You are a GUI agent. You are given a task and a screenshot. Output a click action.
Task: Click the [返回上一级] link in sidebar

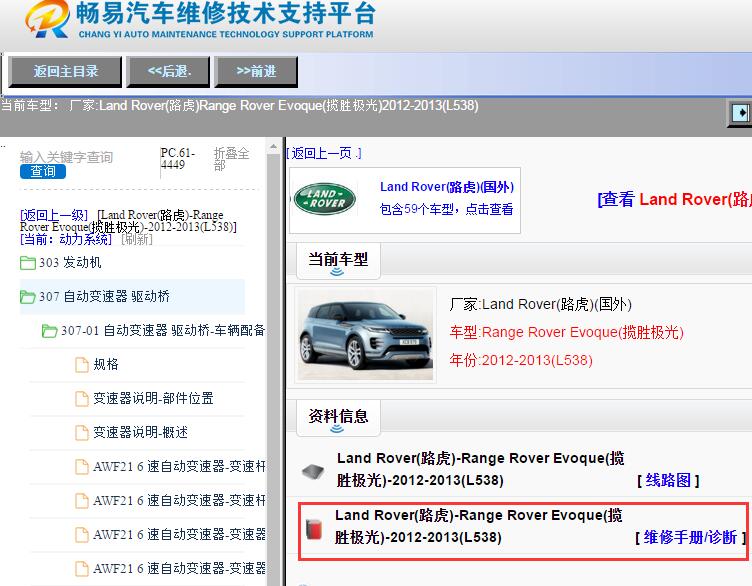[54, 215]
